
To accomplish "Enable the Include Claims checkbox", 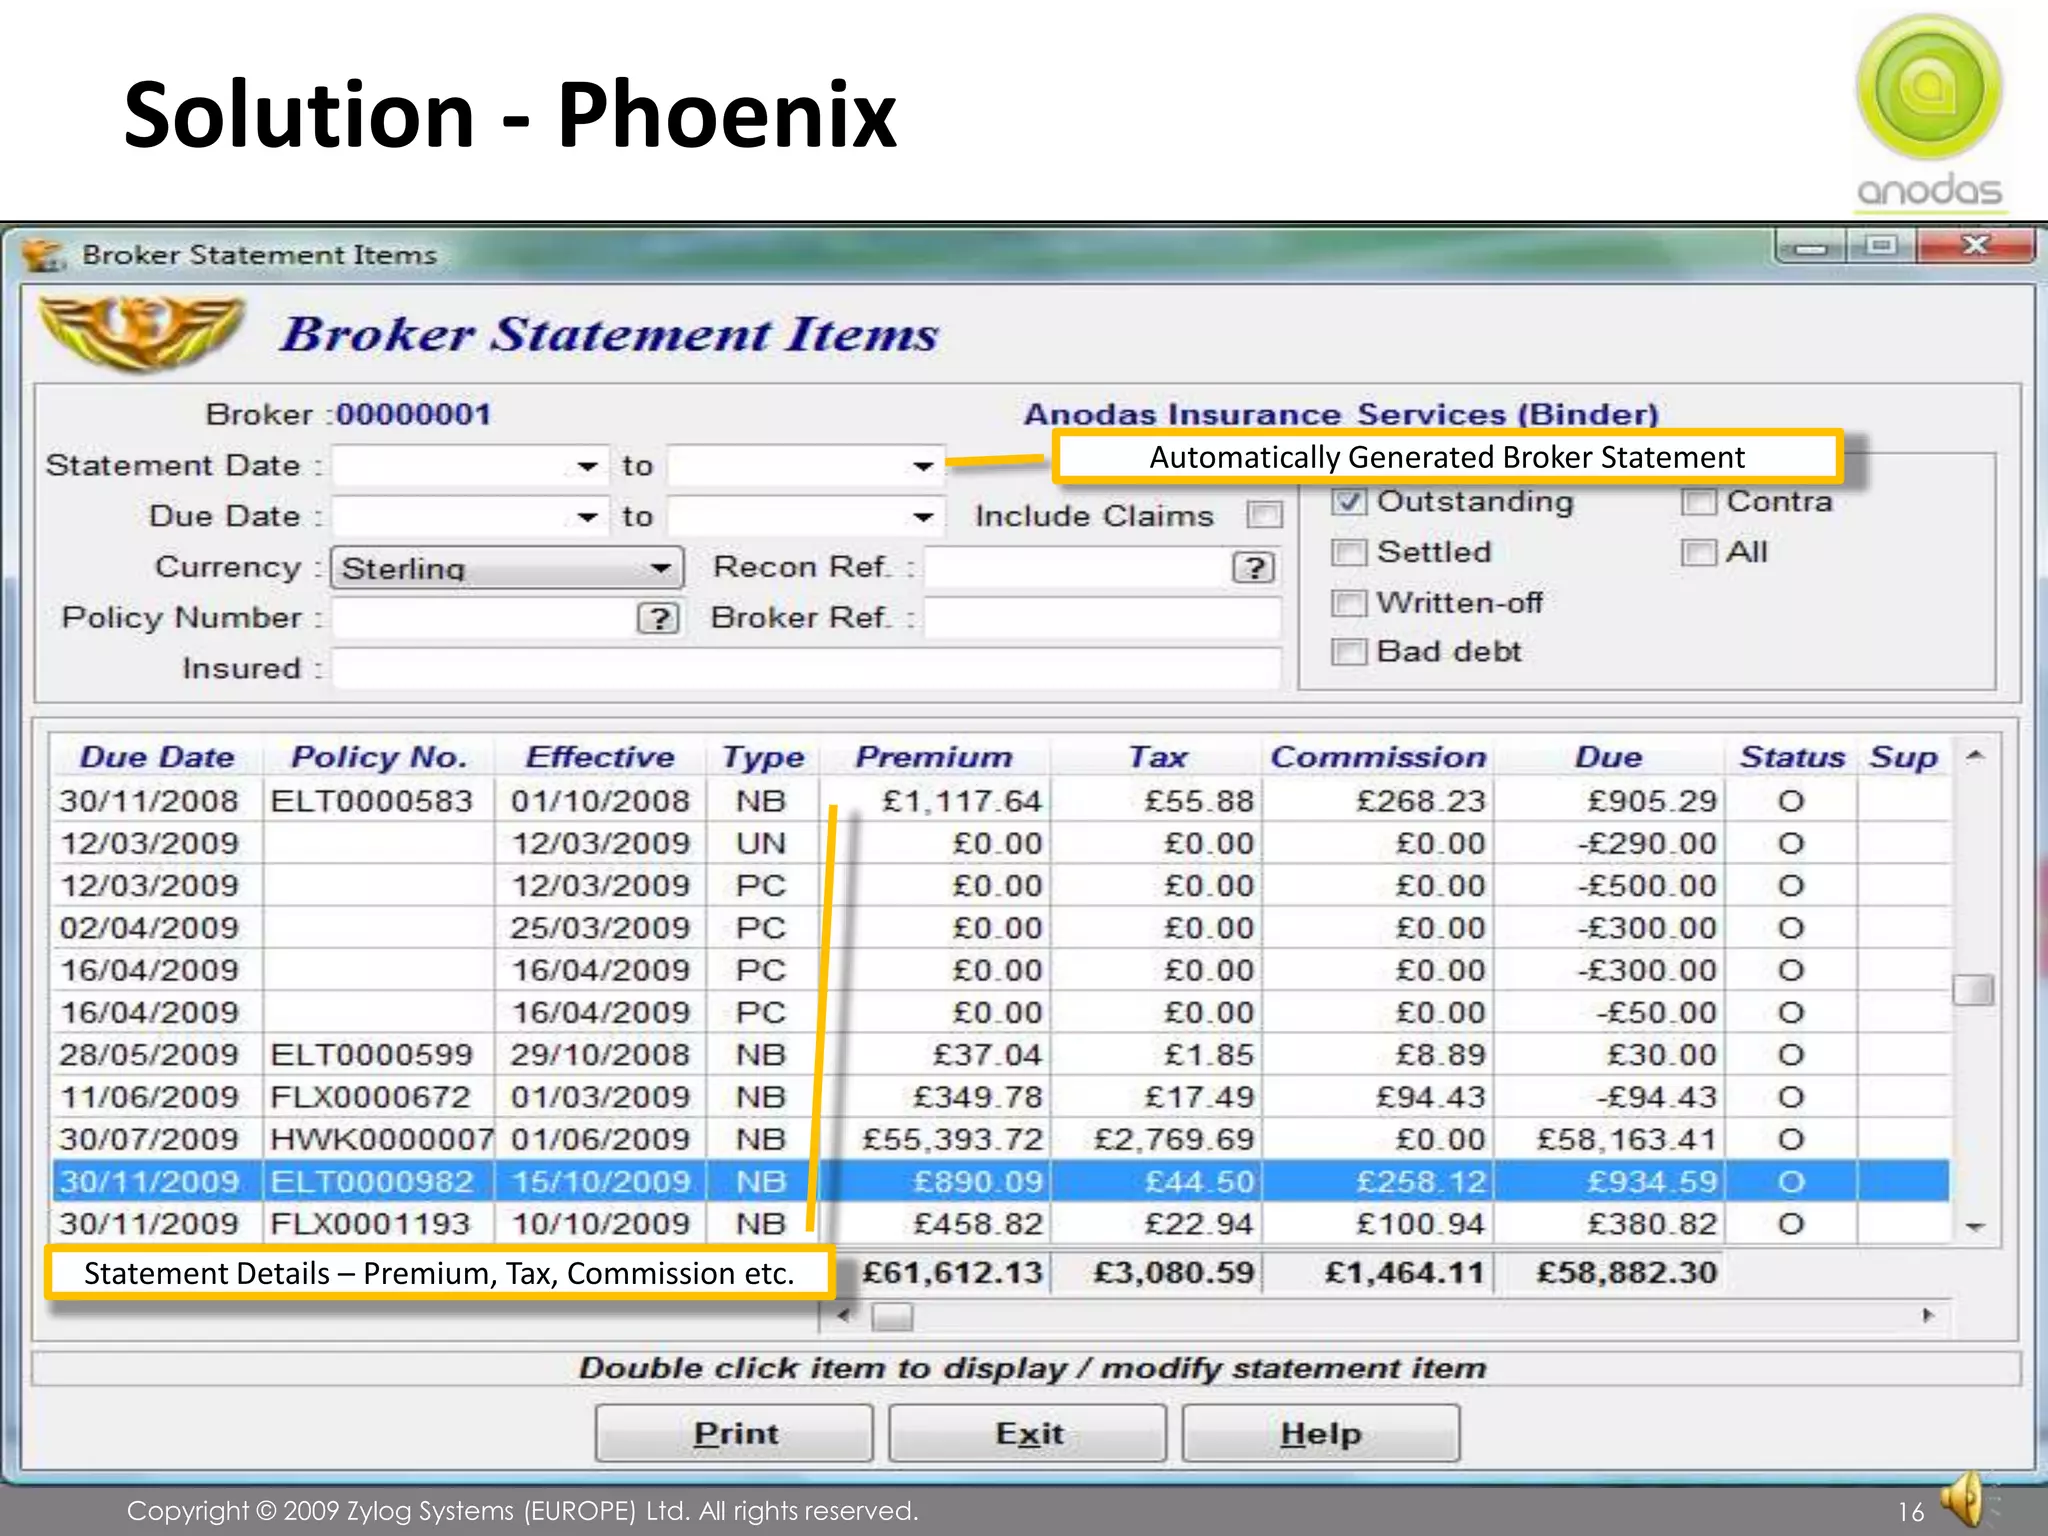I will click(1265, 515).
